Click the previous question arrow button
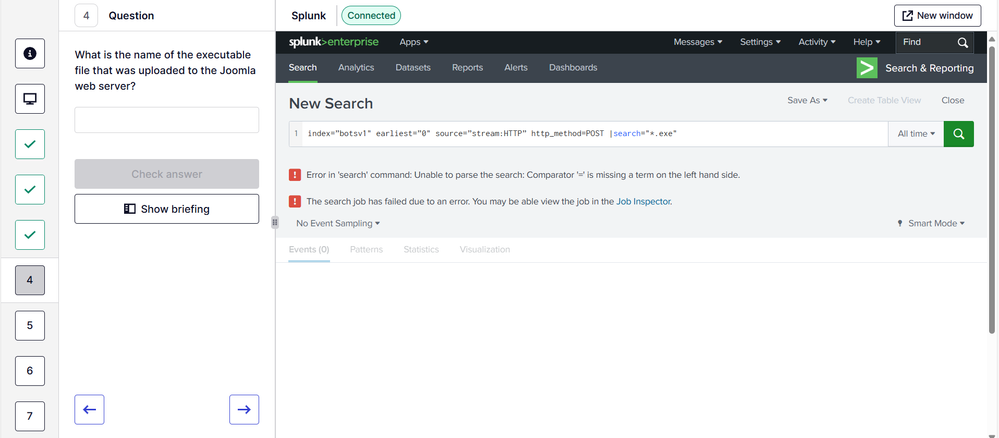The image size is (999, 438). click(89, 409)
